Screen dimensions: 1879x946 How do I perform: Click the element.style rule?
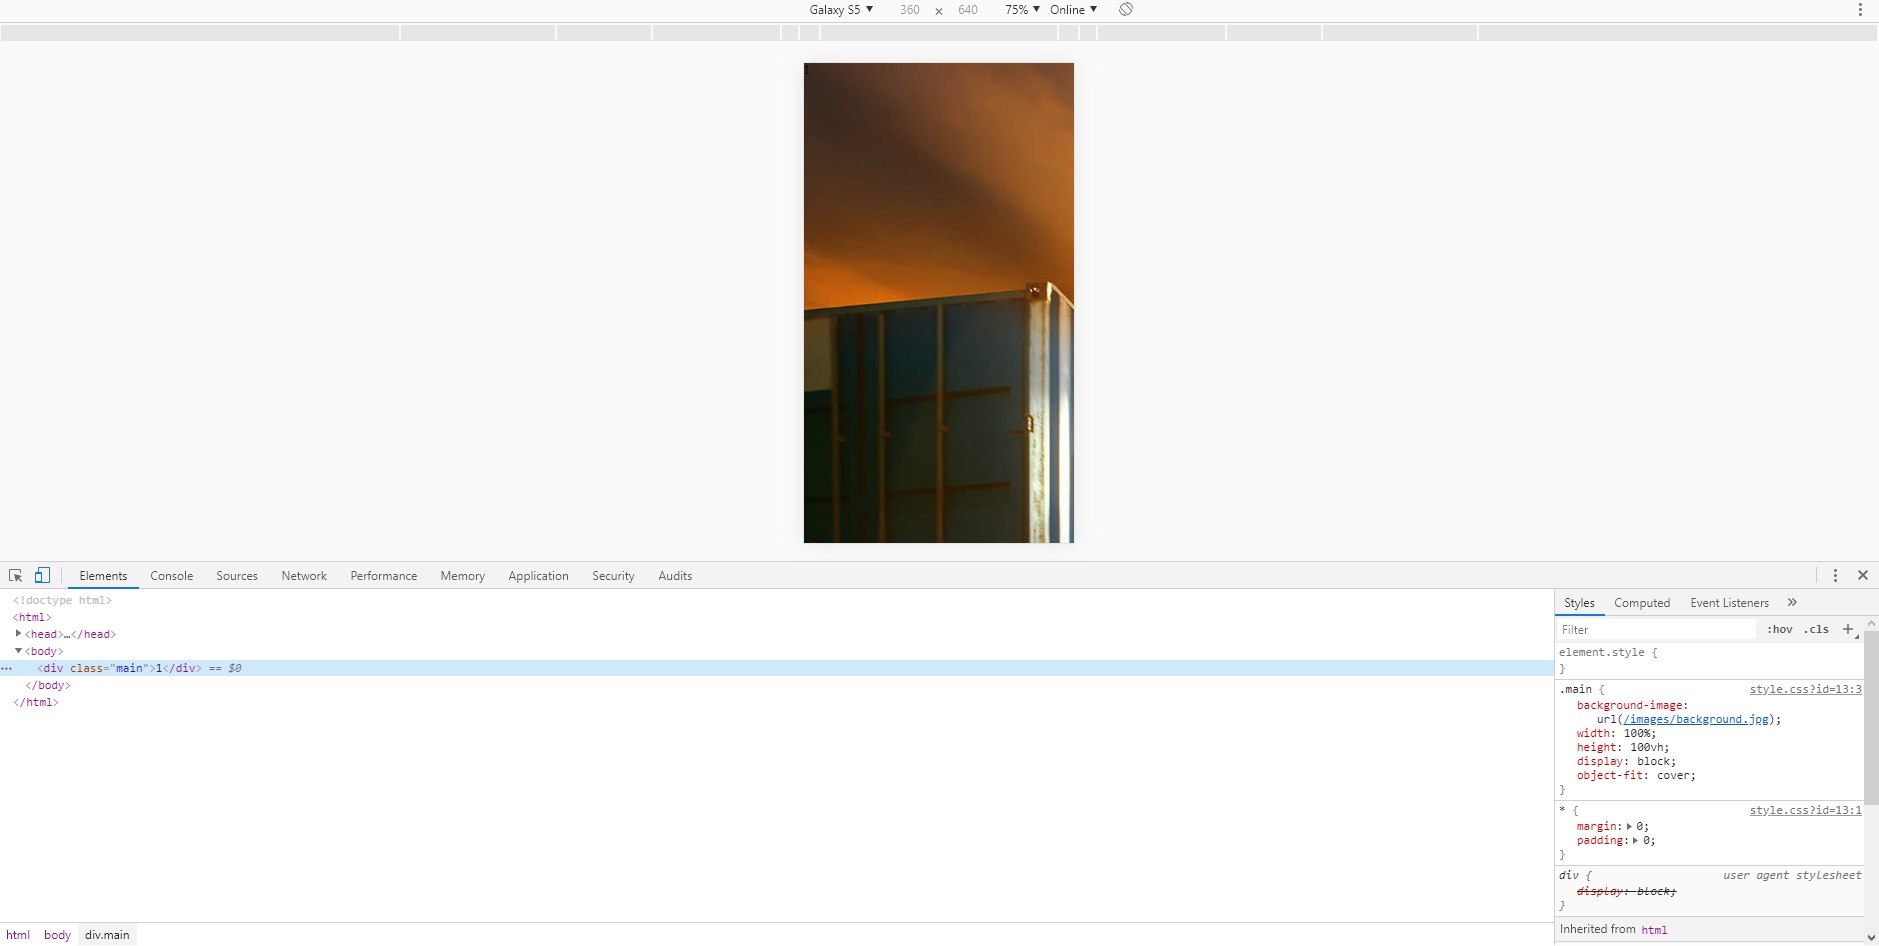[x=1608, y=652]
